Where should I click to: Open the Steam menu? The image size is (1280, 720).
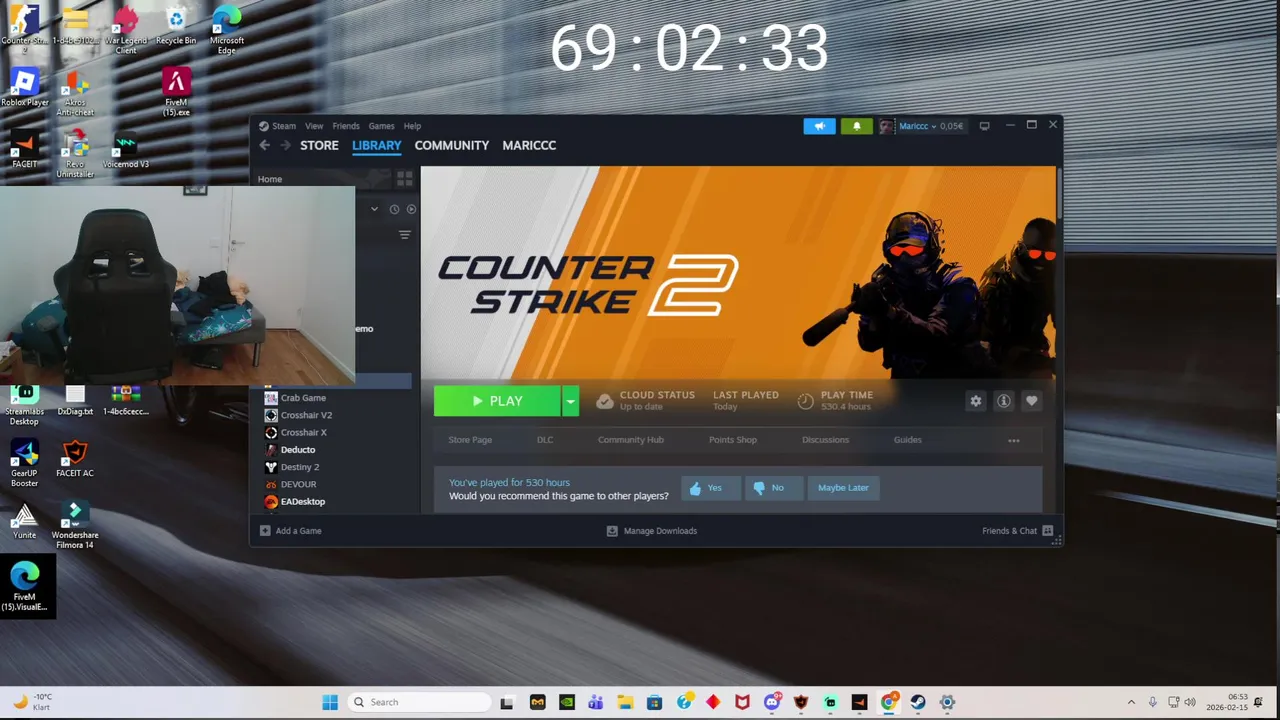284,126
